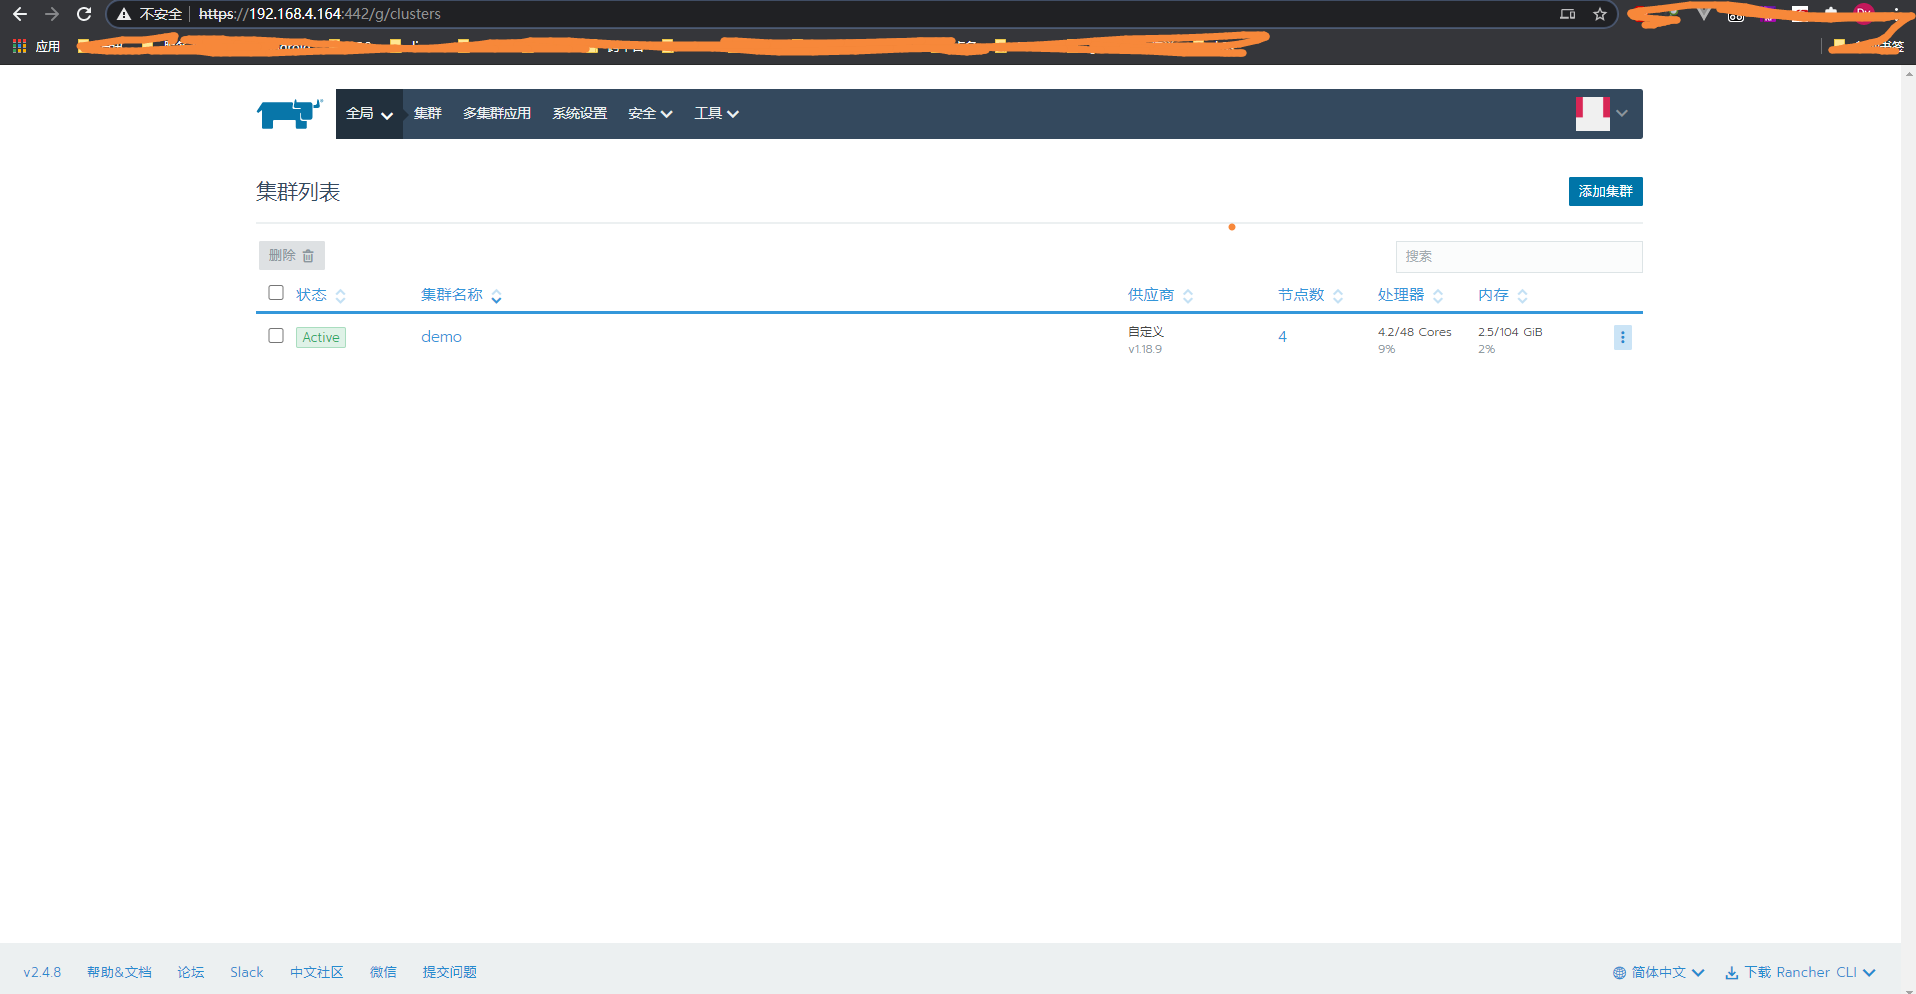Image resolution: width=1916 pixels, height=994 pixels.
Task: Open the apps grid in bookmarks bar
Action: tap(19, 46)
